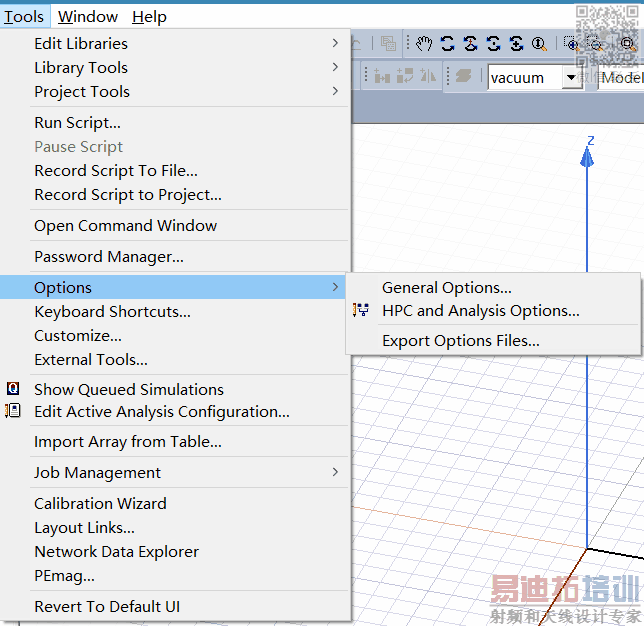
Task: Select the Pan hand tool
Action: (424, 43)
